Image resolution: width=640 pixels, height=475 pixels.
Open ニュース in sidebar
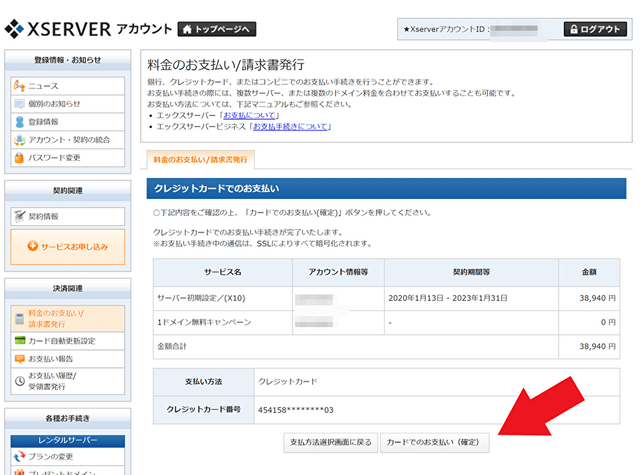(x=68, y=86)
